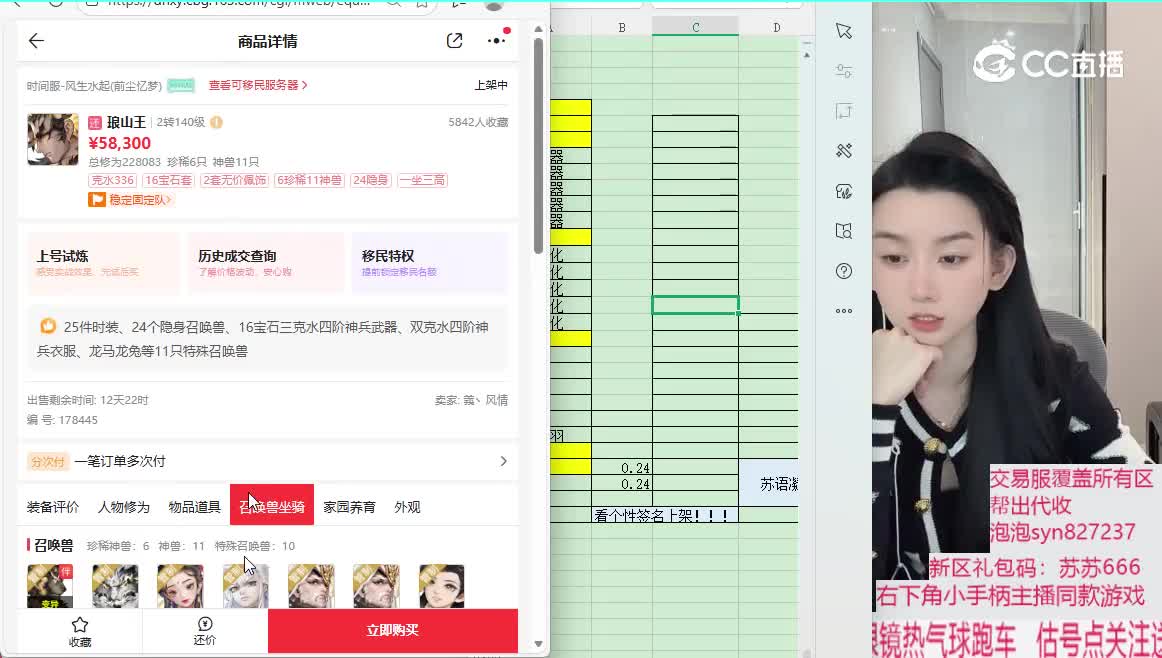Expand the 分次付 一笔订单多次付 row chevron

click(503, 461)
